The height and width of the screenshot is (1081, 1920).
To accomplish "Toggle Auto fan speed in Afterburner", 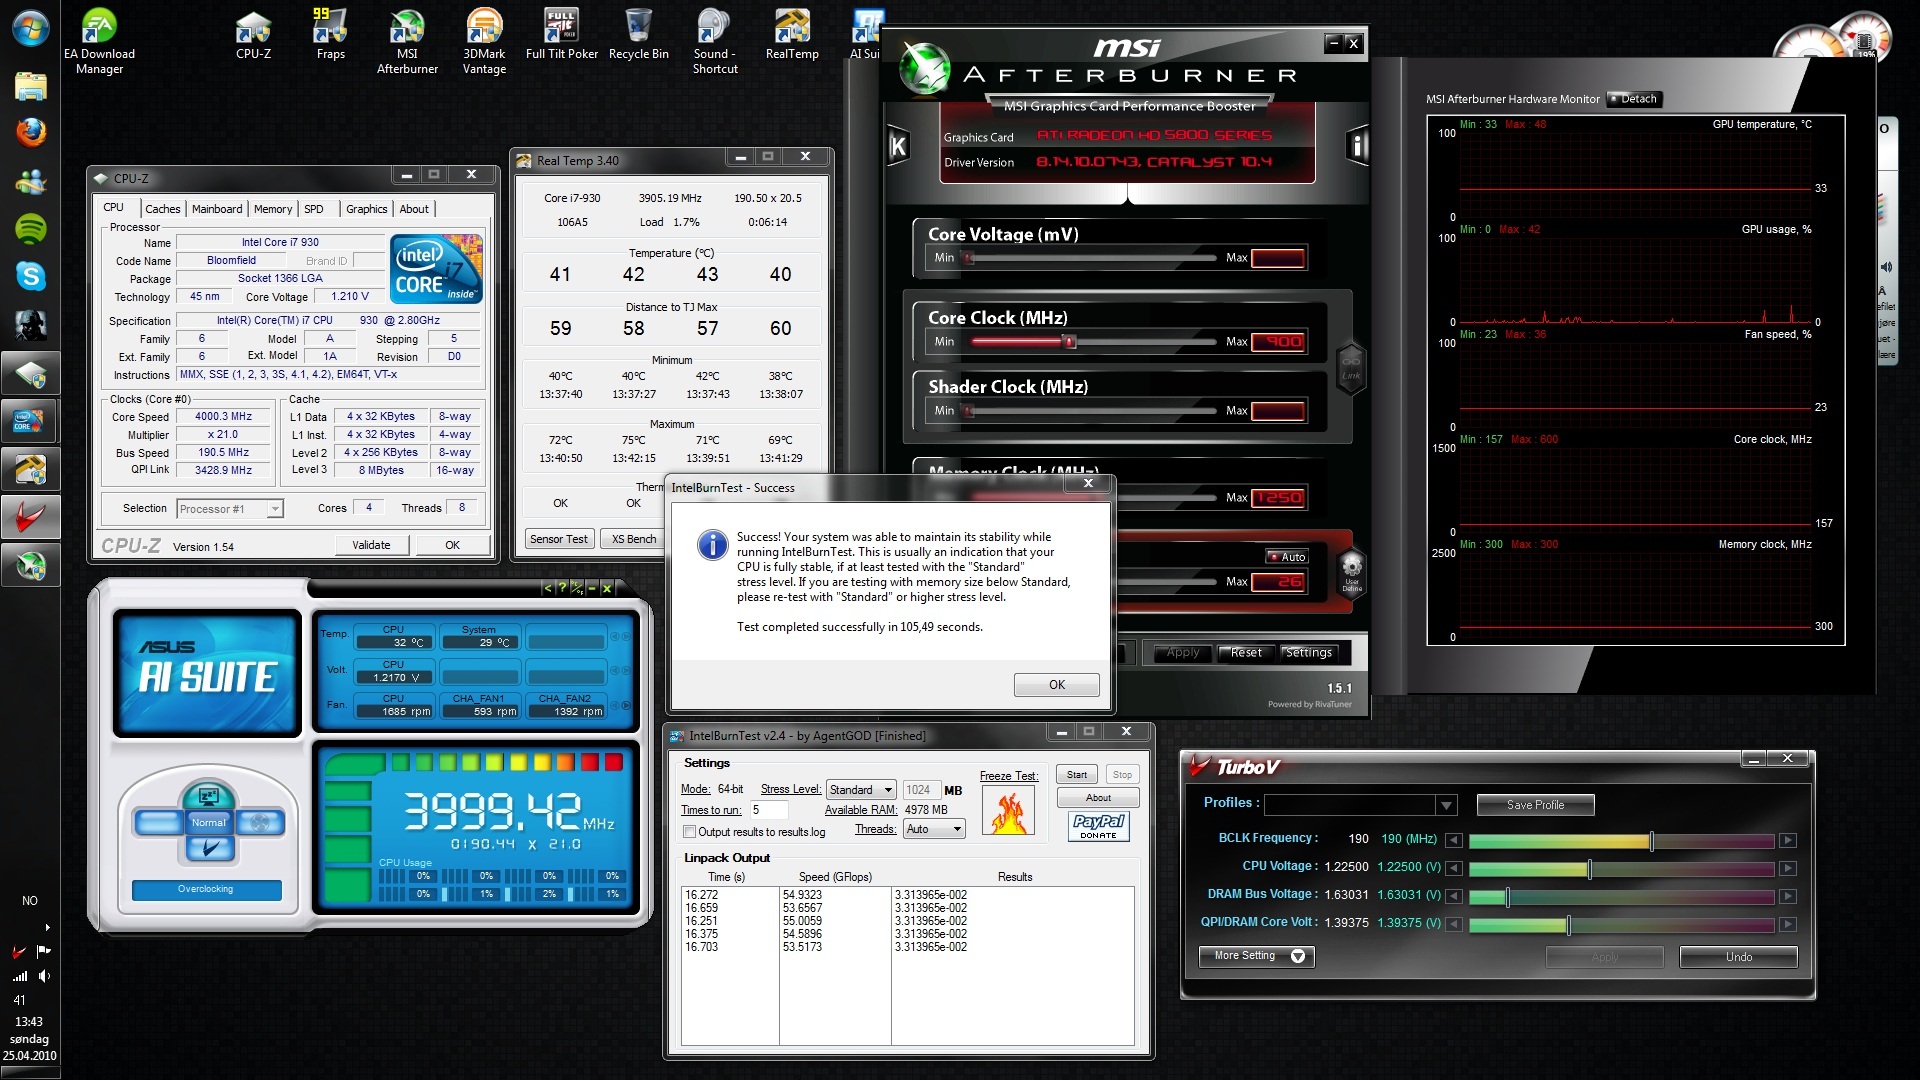I will click(1286, 557).
